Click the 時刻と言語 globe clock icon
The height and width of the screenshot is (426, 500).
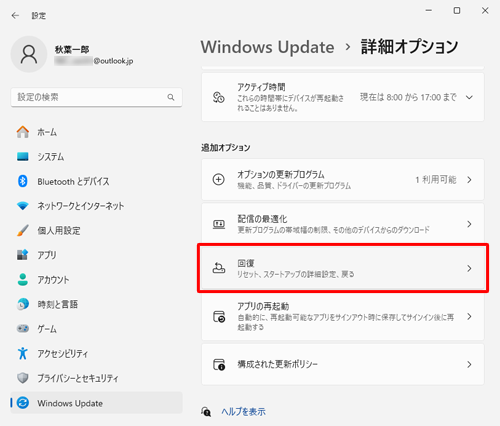[x=23, y=304]
